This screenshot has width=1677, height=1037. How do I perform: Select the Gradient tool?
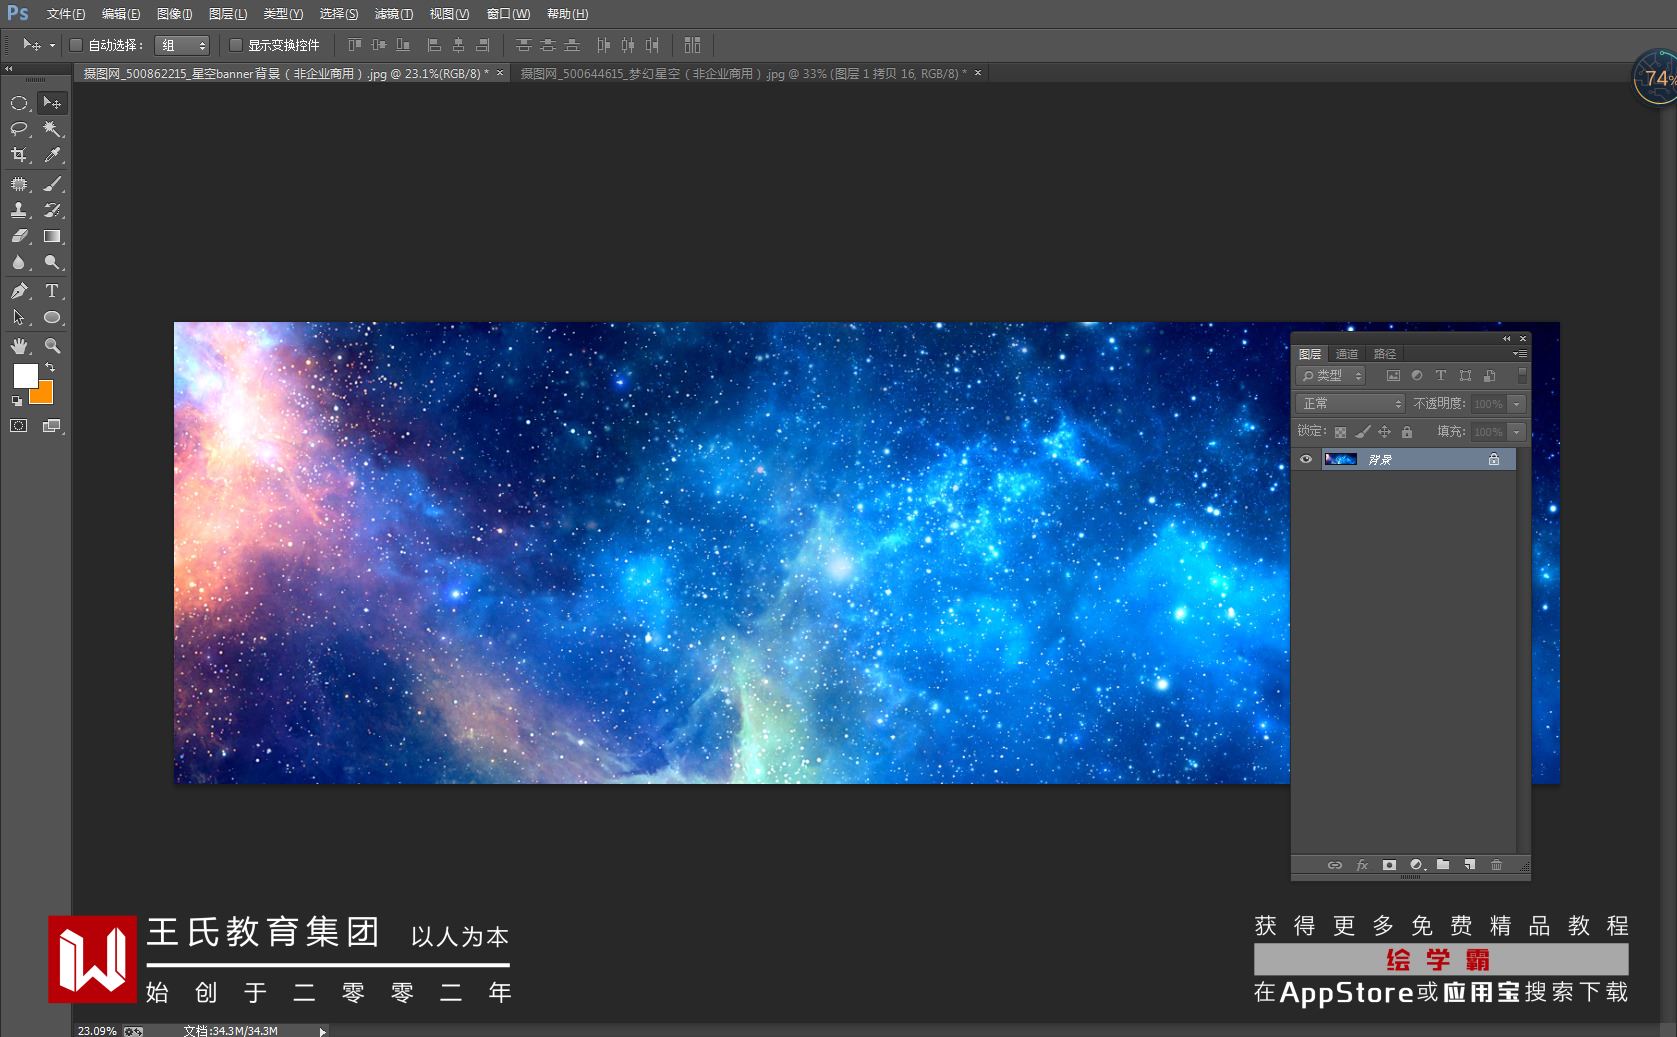[x=52, y=236]
